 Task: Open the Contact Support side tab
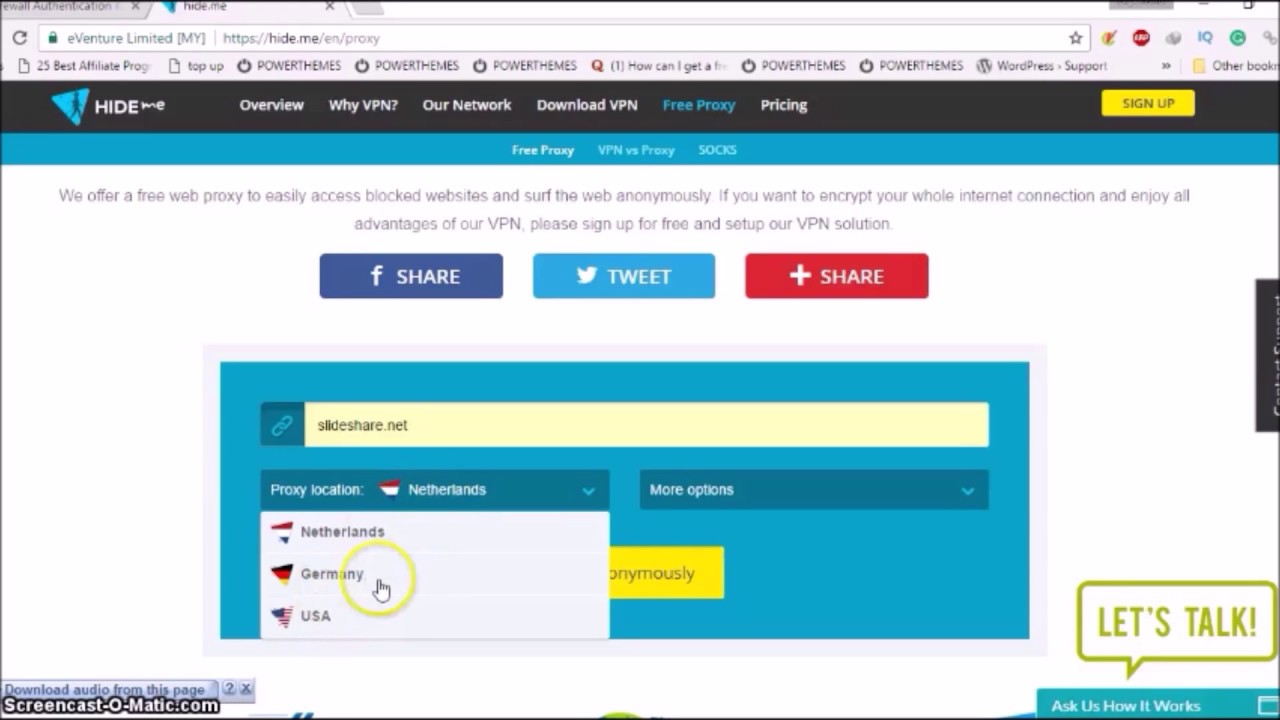point(1268,356)
